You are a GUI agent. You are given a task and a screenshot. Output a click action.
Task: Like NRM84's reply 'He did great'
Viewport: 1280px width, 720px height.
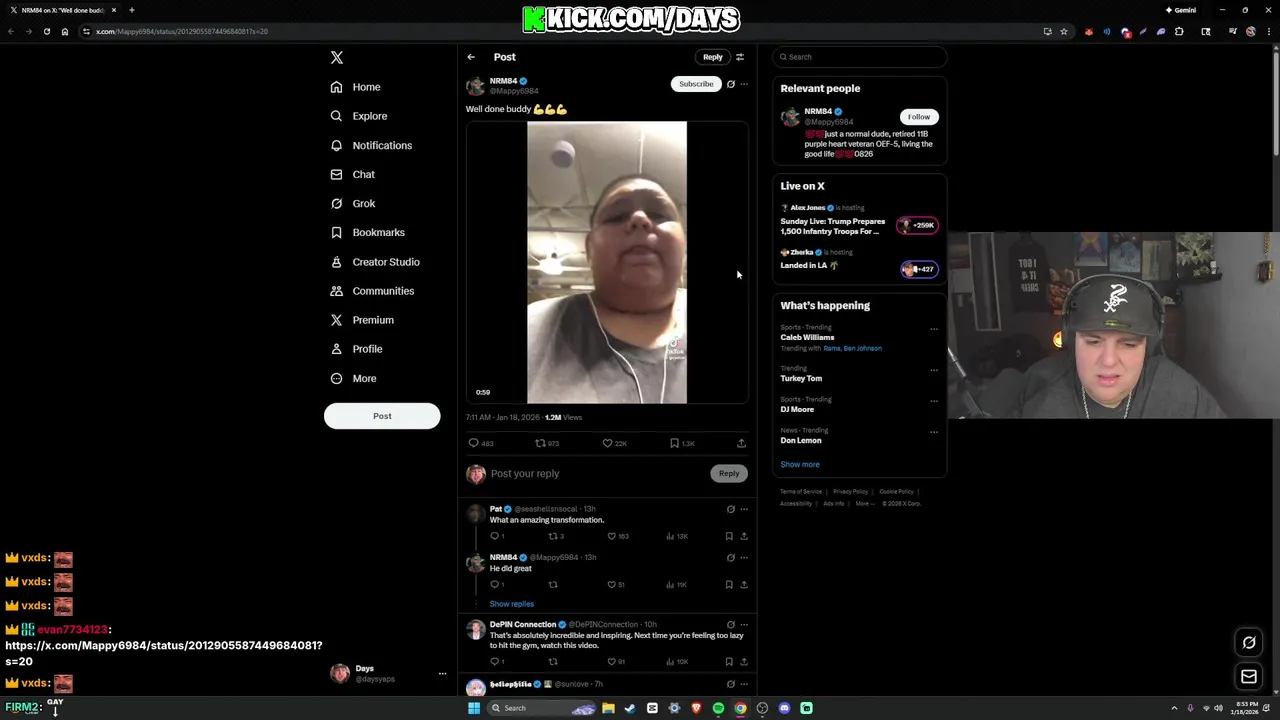[x=612, y=584]
